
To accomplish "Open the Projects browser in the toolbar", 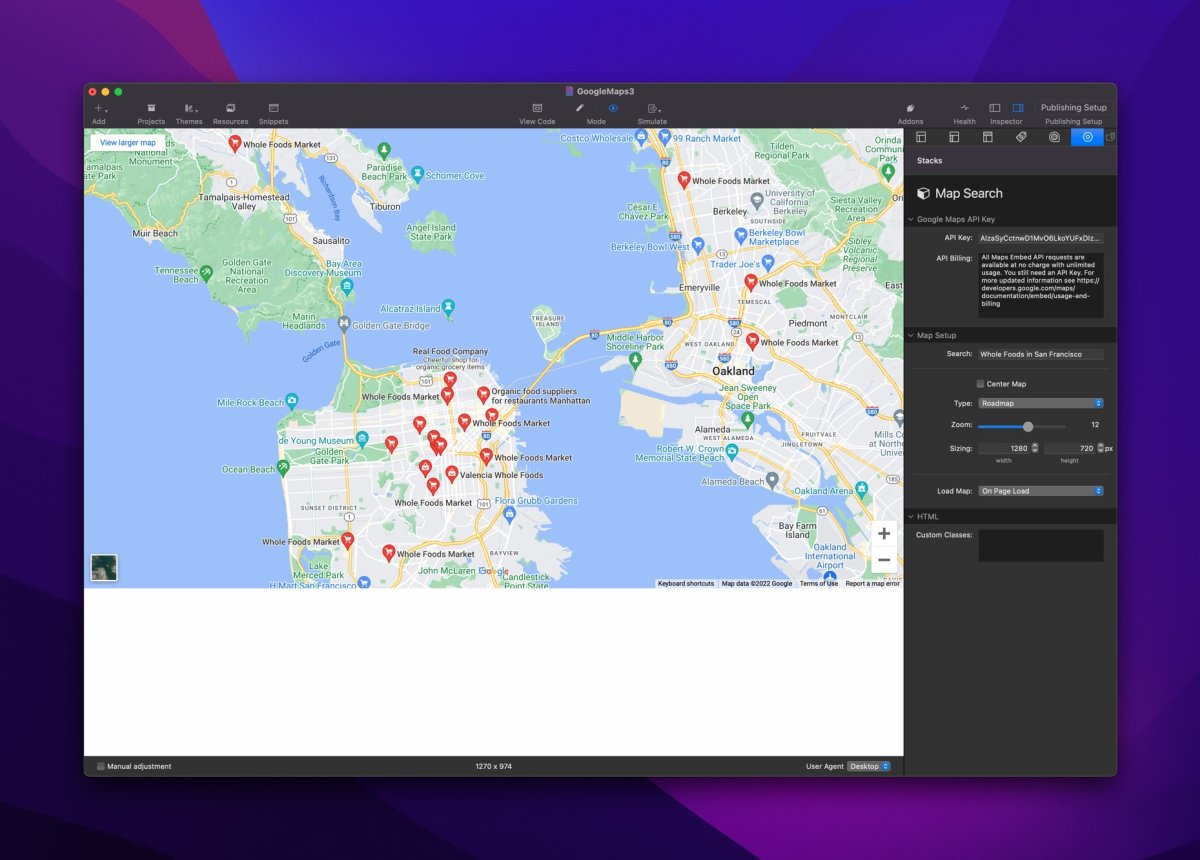I will point(151,110).
